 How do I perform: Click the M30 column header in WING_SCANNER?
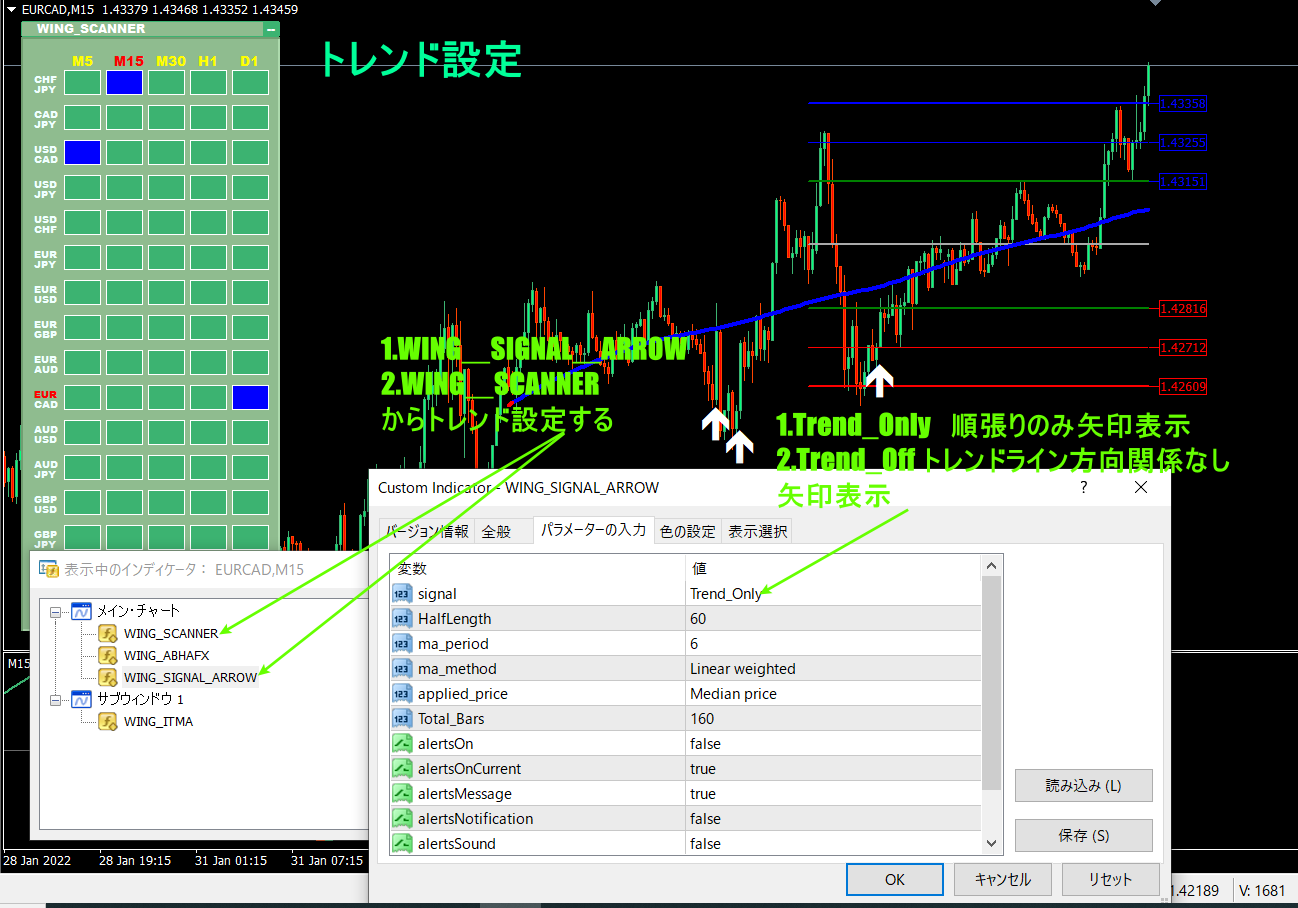click(170, 61)
